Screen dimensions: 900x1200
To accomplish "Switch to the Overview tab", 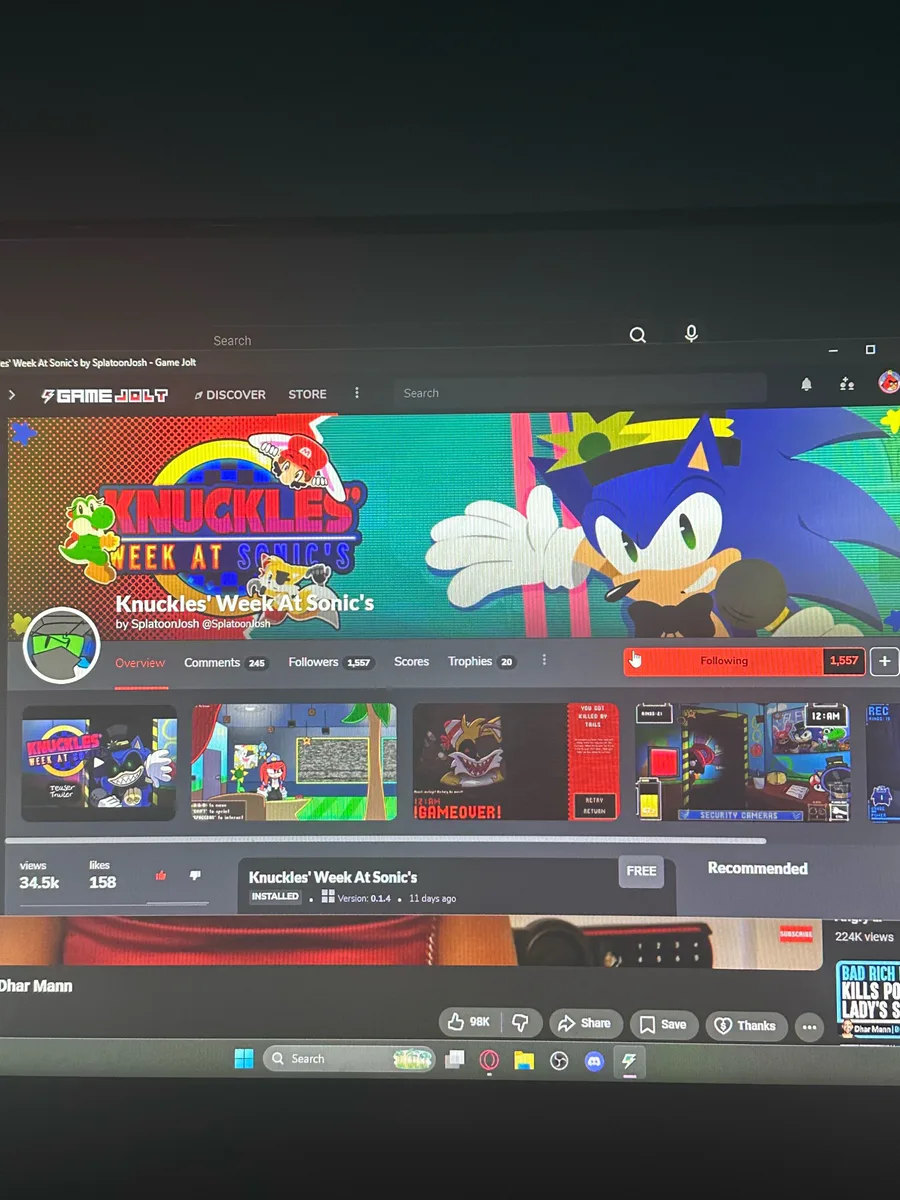I will pyautogui.click(x=140, y=663).
